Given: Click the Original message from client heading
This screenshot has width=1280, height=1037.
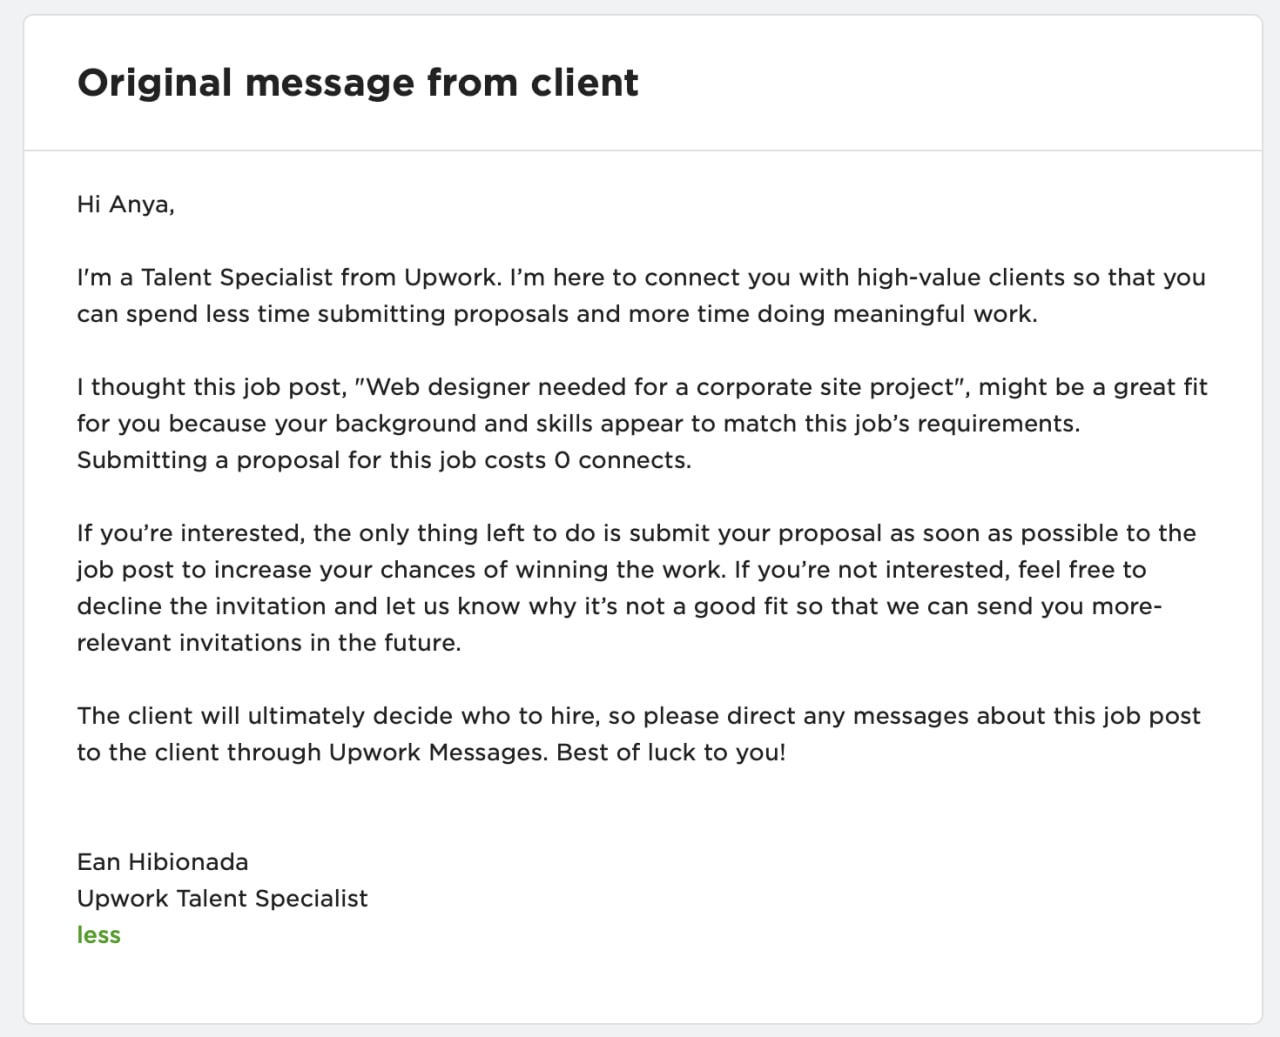Looking at the screenshot, I should click(357, 83).
